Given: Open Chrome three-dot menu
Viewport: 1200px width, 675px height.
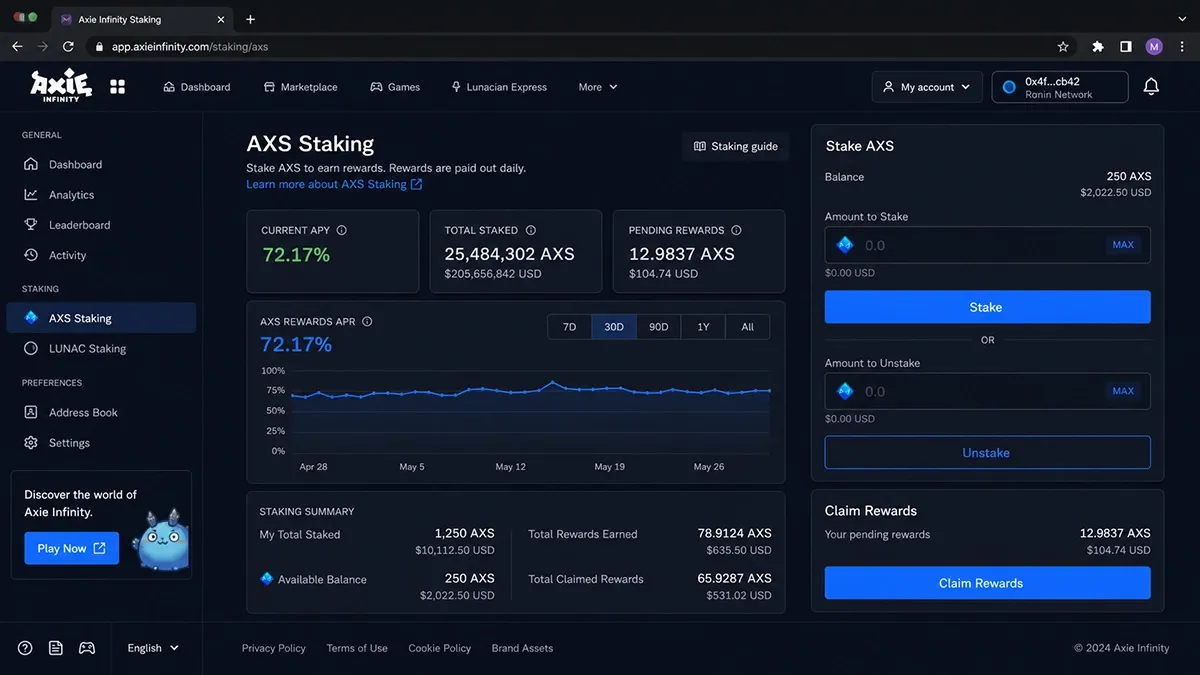Looking at the screenshot, I should (1181, 46).
